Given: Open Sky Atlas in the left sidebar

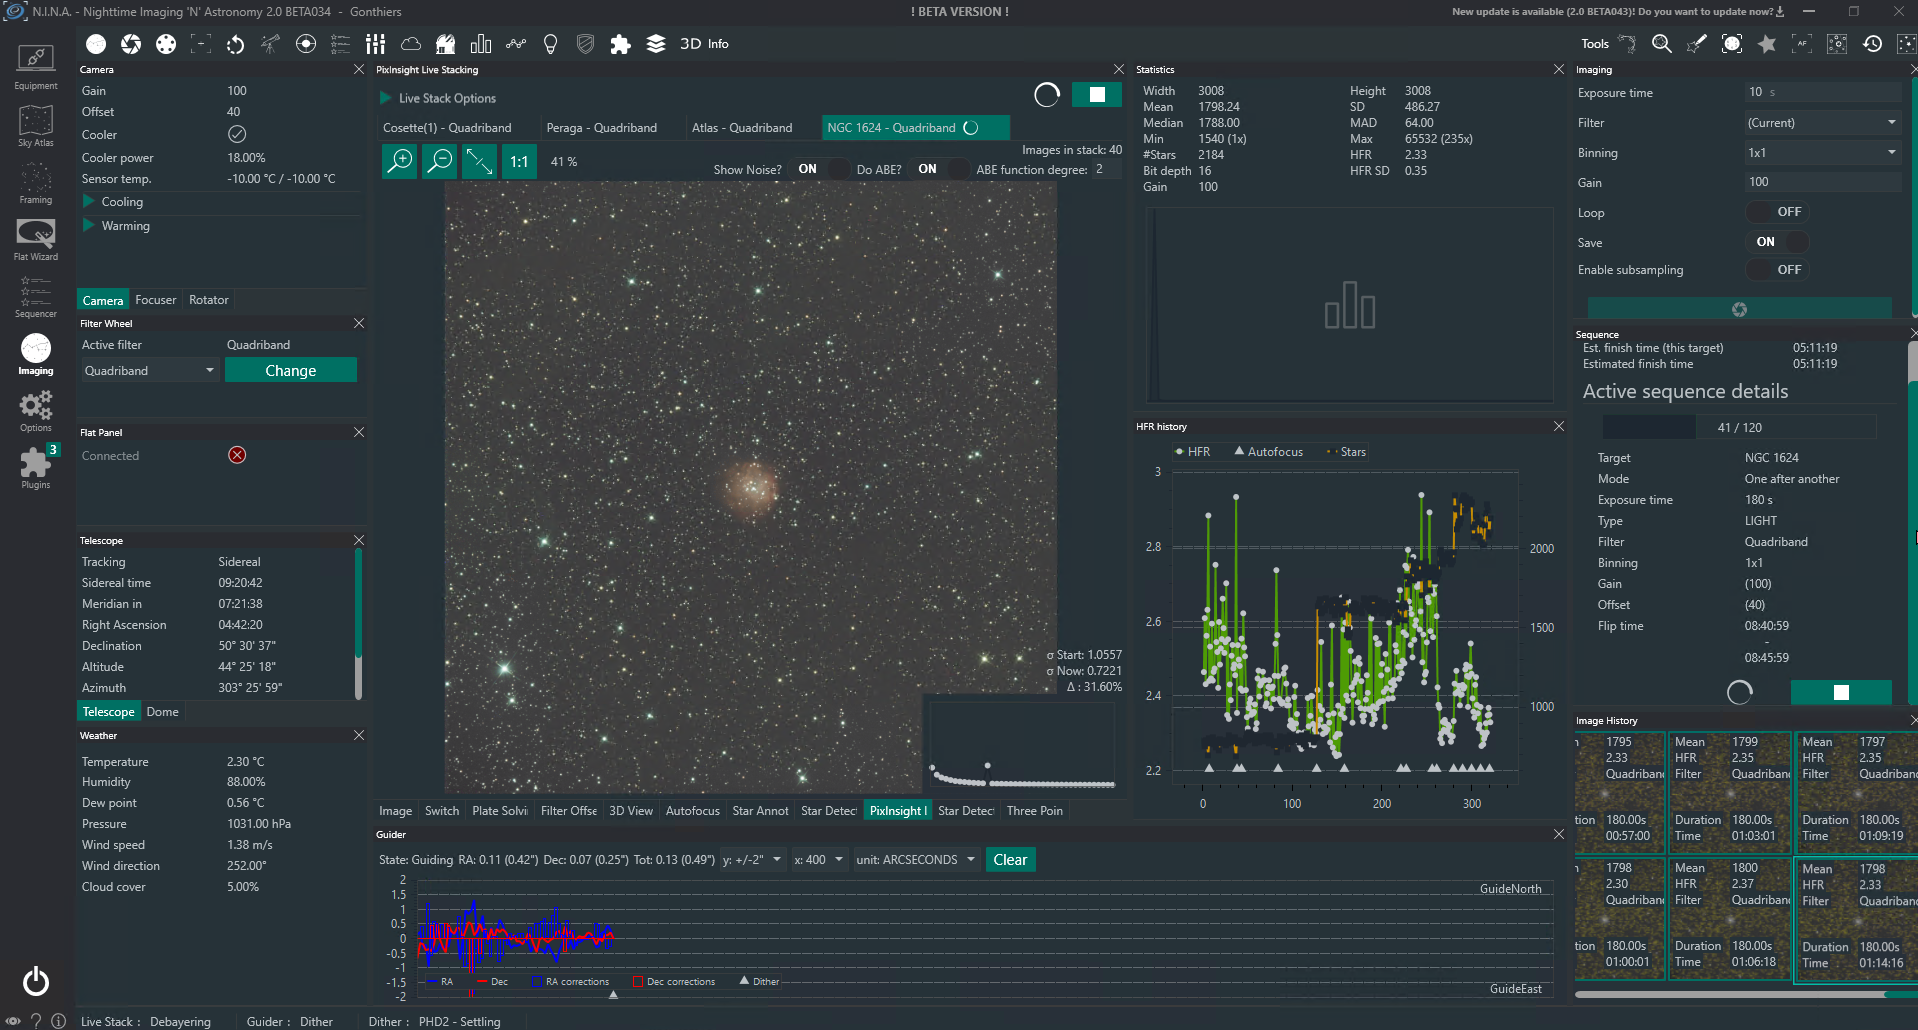Looking at the screenshot, I should click(x=36, y=125).
